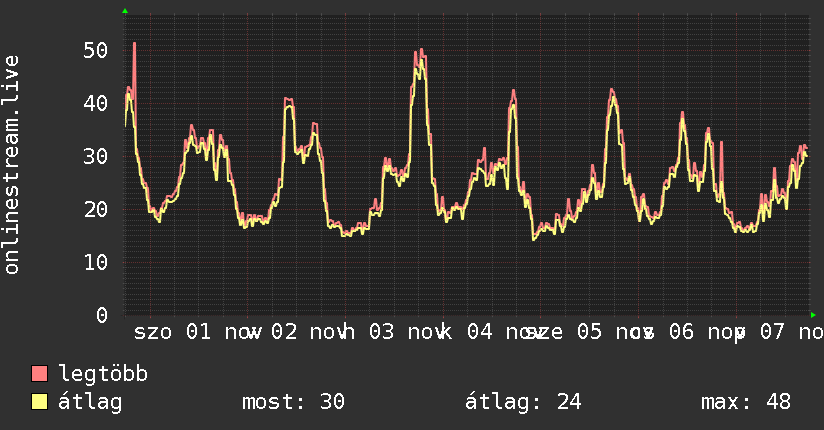Image resolution: width=824 pixels, height=430 pixels.
Task: Click the x-axis date label '06 nov'
Action: 707,332
